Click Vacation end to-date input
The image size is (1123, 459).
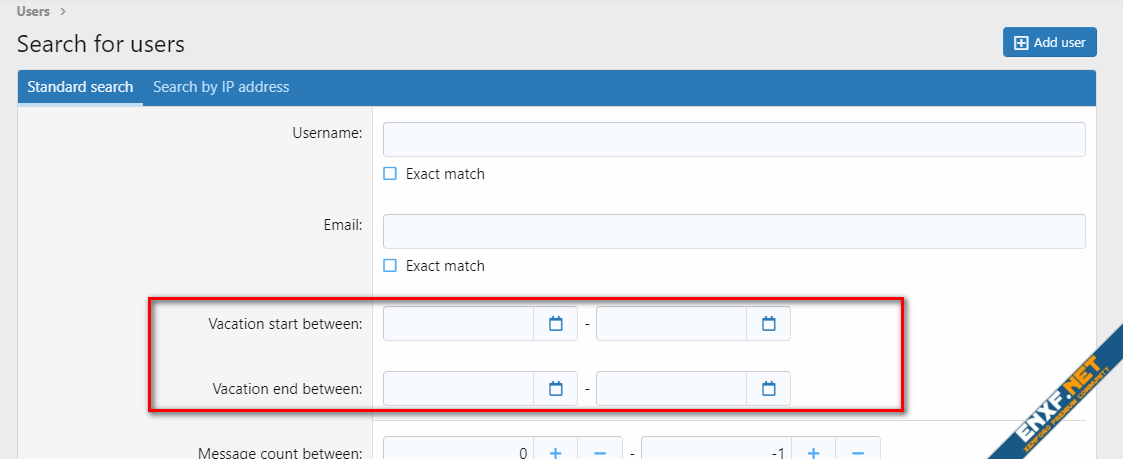coord(671,389)
